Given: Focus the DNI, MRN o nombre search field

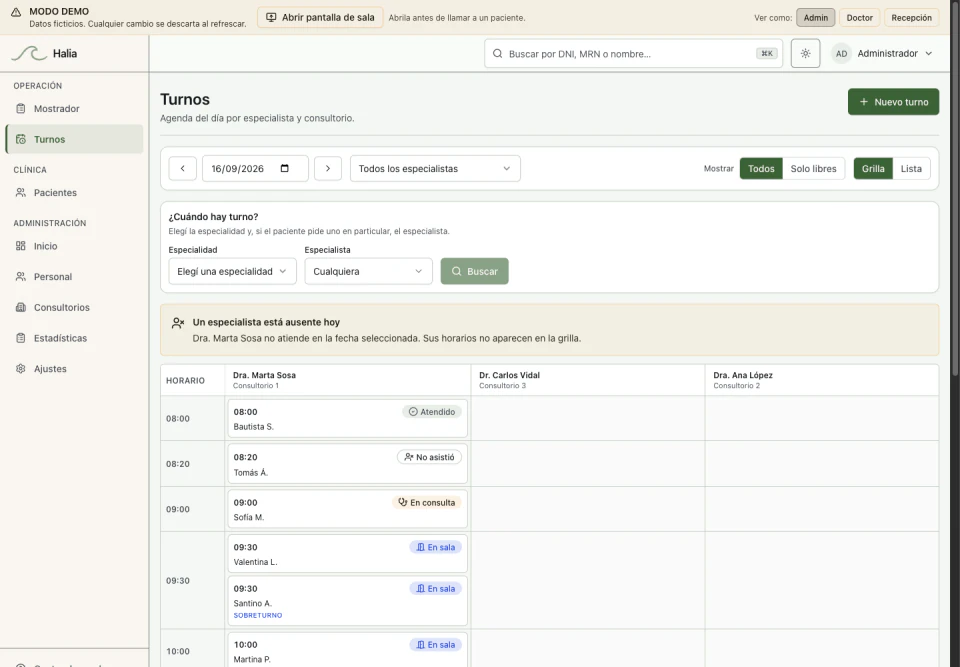Looking at the screenshot, I should (x=633, y=53).
